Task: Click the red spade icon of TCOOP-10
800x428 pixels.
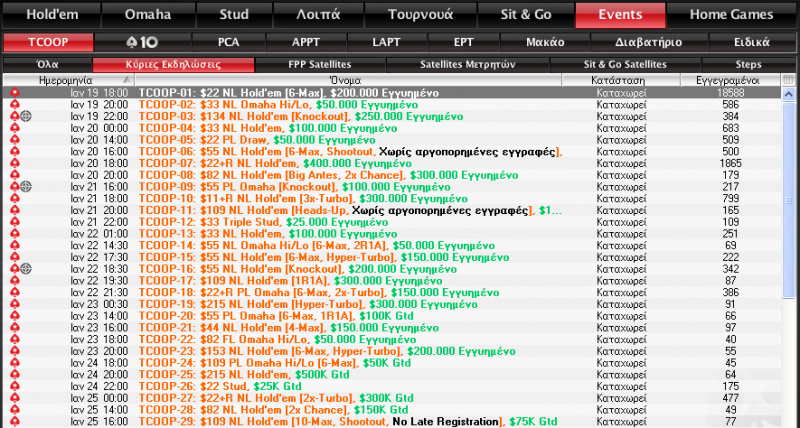Action: coord(15,198)
